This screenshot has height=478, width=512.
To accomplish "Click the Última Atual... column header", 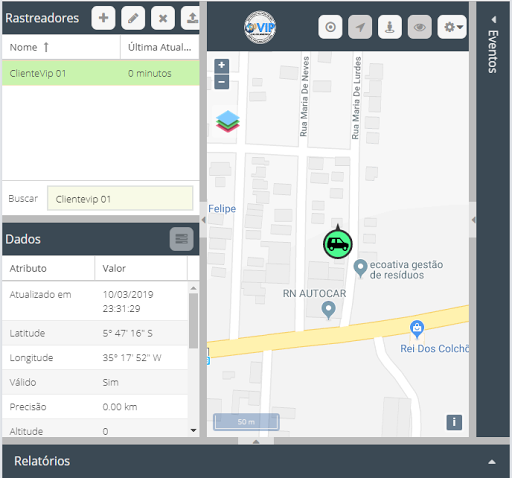I will 160,47.
